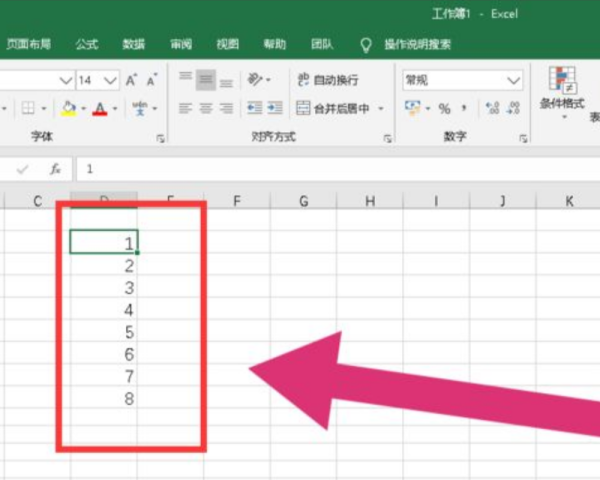Open merge and center dropdown arrow
This screenshot has height=480, width=600.
381,109
